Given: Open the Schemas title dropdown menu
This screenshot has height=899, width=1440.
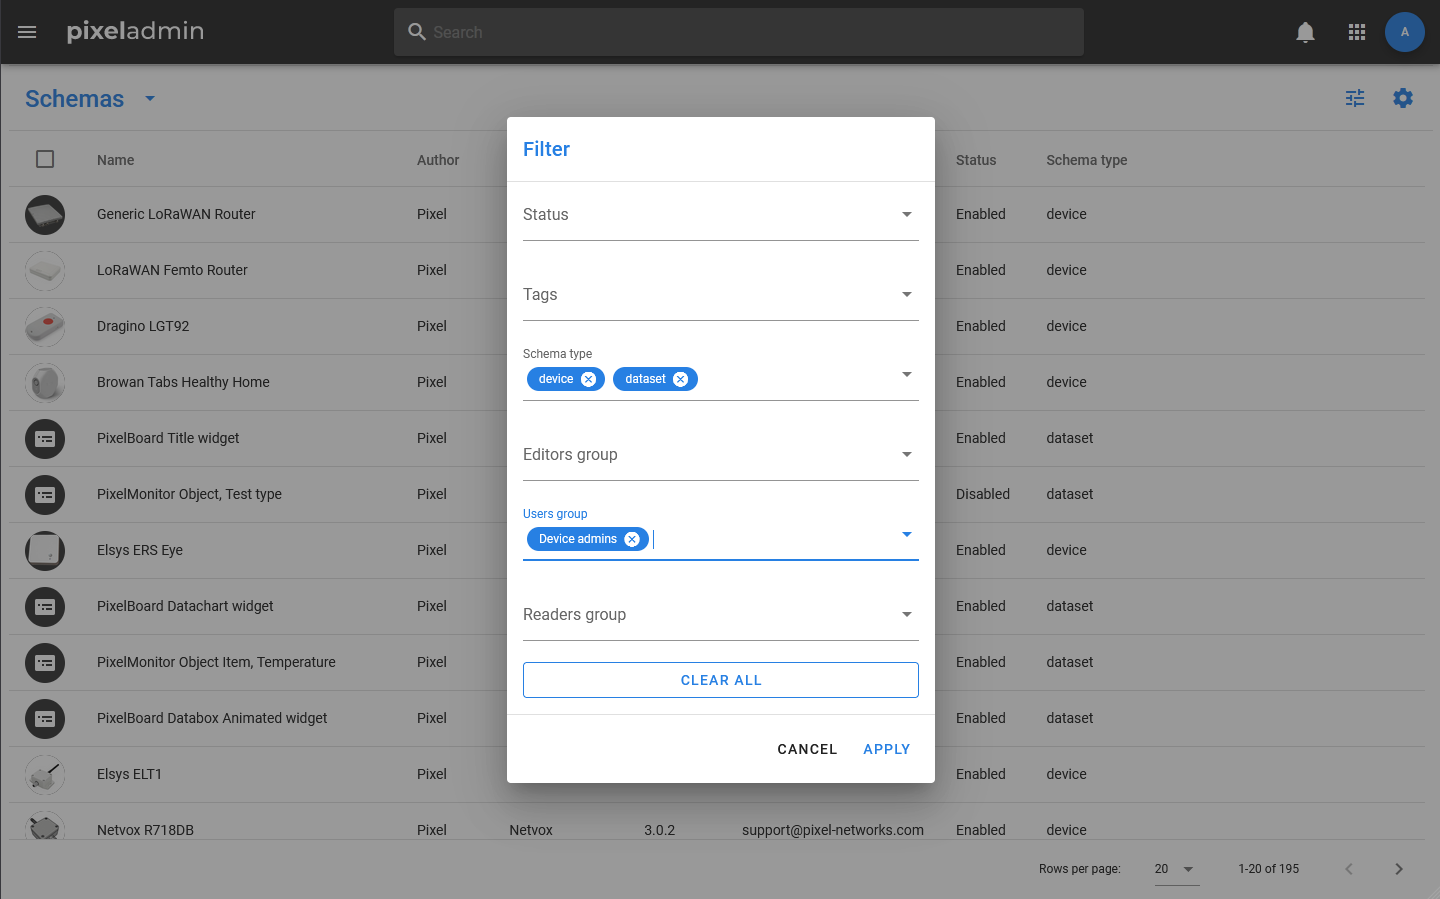Looking at the screenshot, I should [150, 98].
